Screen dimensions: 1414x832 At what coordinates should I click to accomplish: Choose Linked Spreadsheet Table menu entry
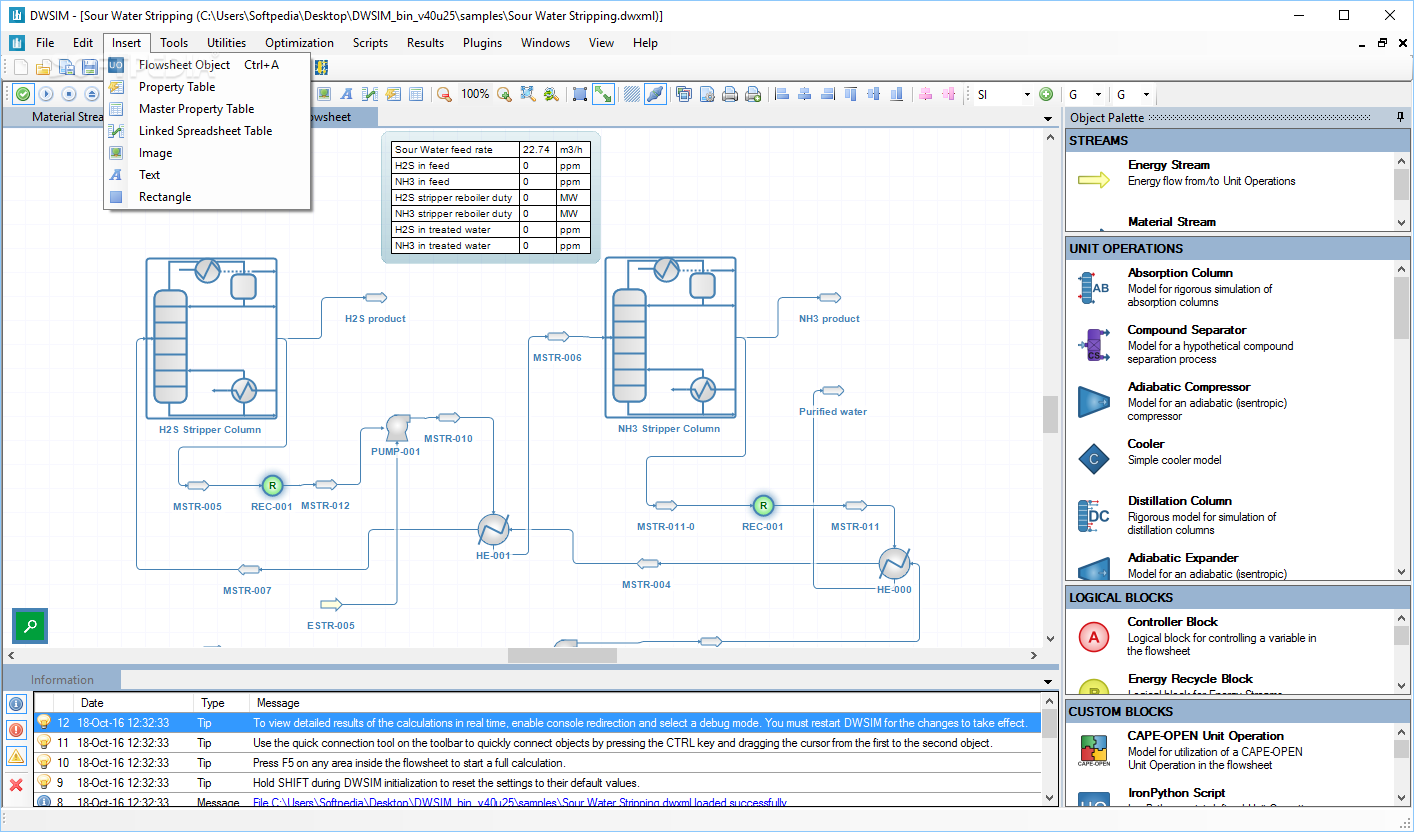point(208,131)
